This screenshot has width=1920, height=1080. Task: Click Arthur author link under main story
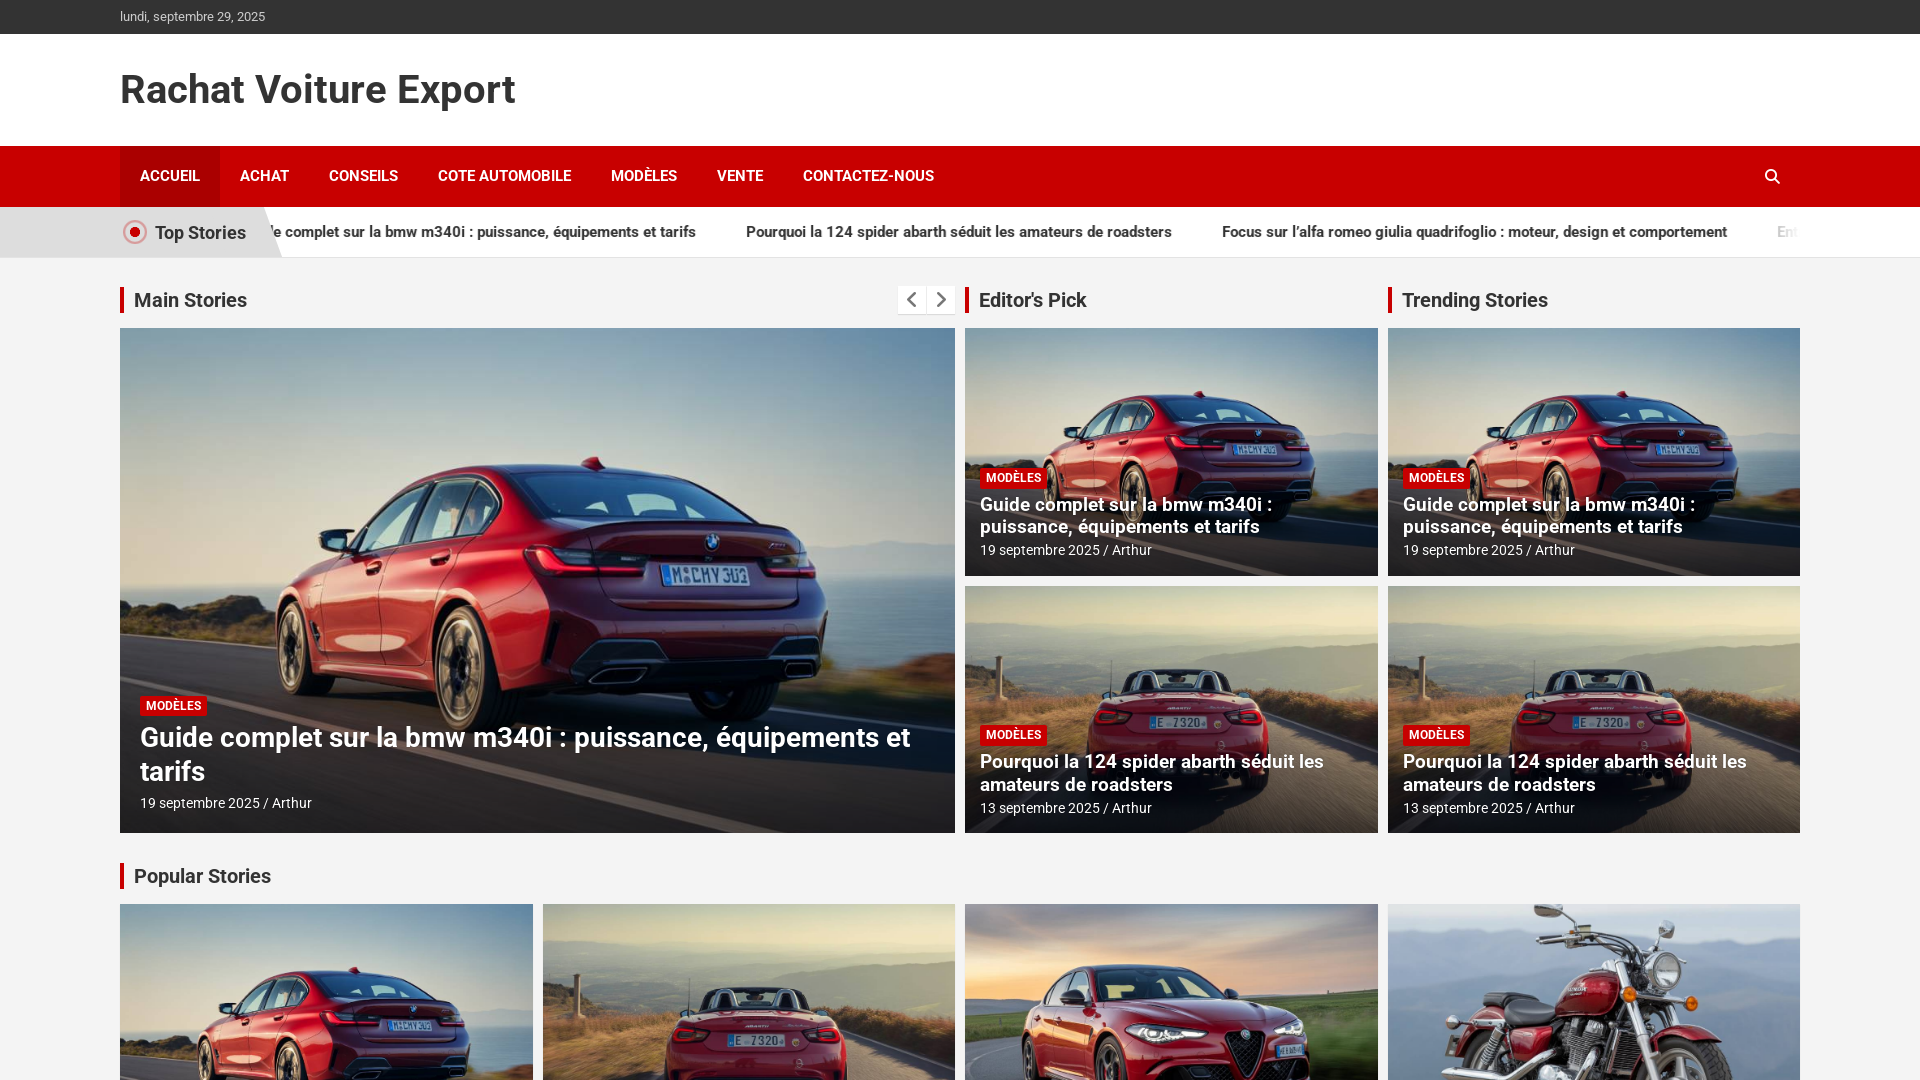coord(292,803)
